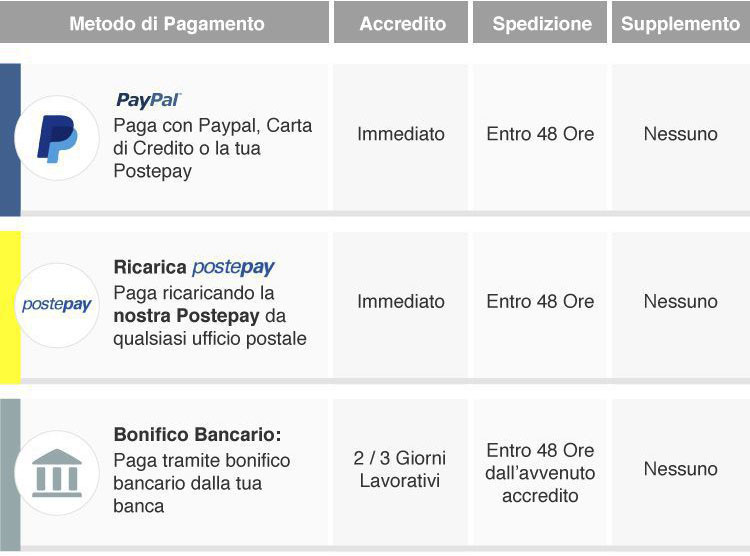The image size is (750, 556).
Task: Click the bank building icon
Action: pos(57,473)
